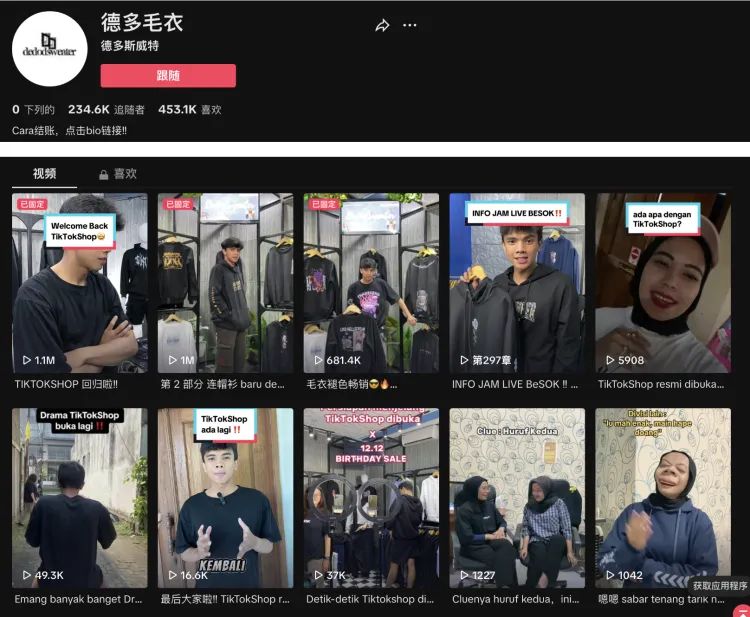The image size is (750, 617).
Task: Switch to the locked 喜欢 tab
Action: pos(118,174)
